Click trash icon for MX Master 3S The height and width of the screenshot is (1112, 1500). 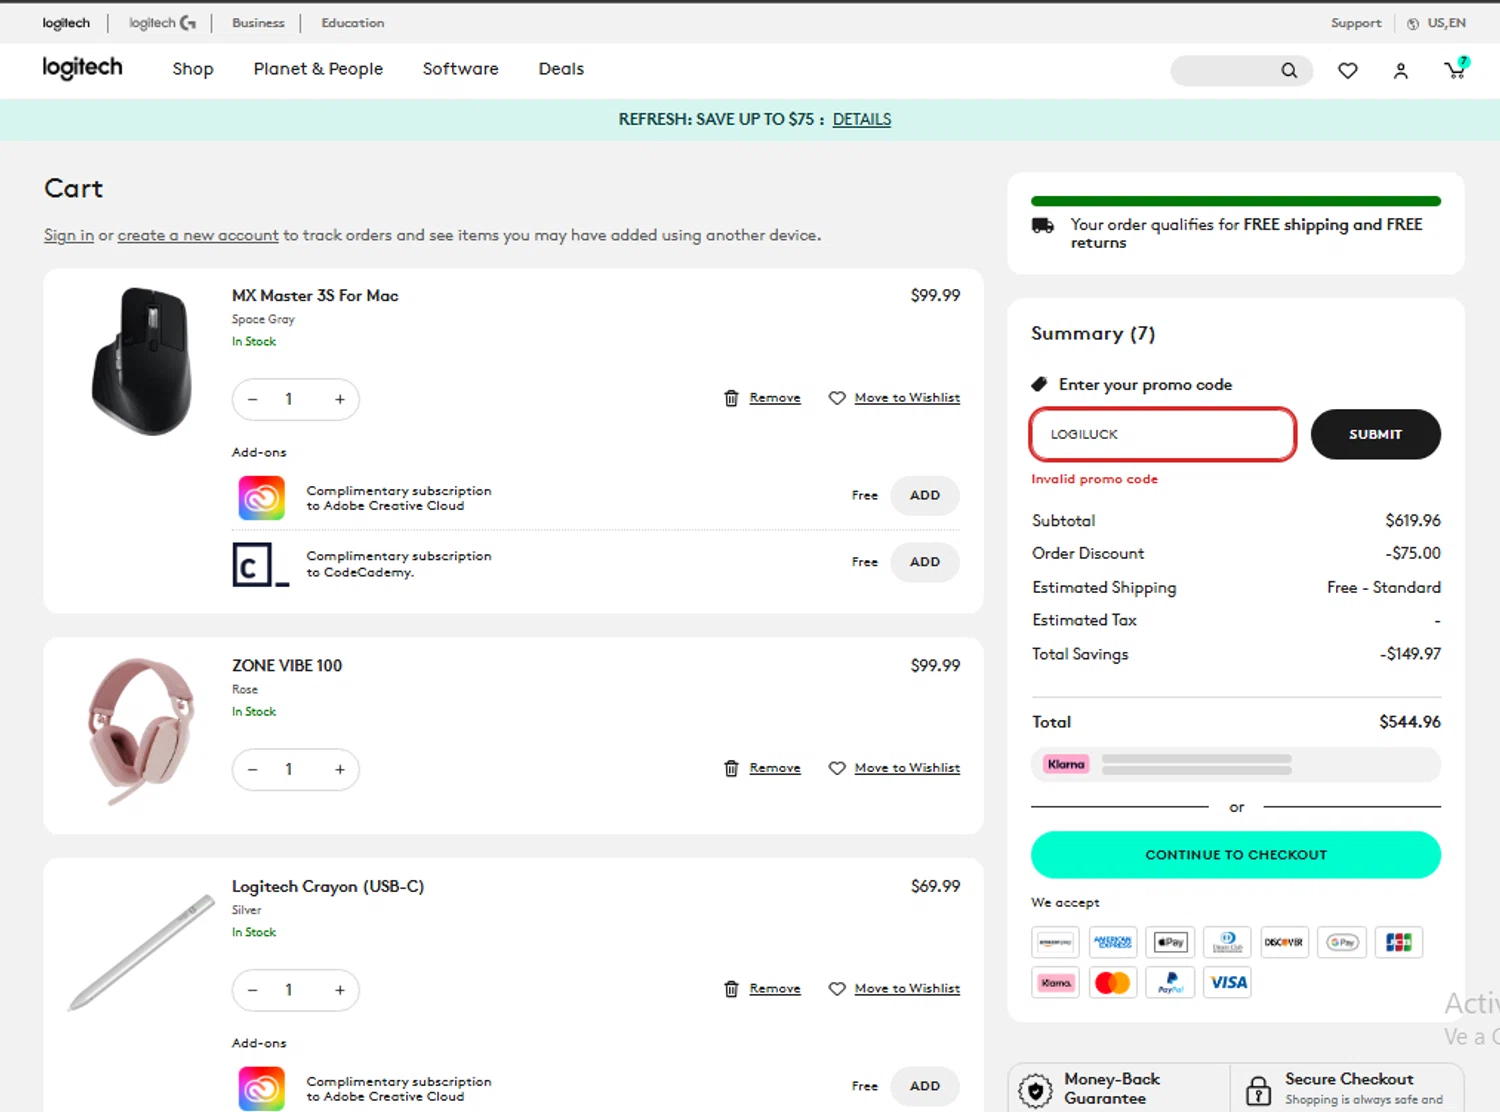pyautogui.click(x=731, y=398)
